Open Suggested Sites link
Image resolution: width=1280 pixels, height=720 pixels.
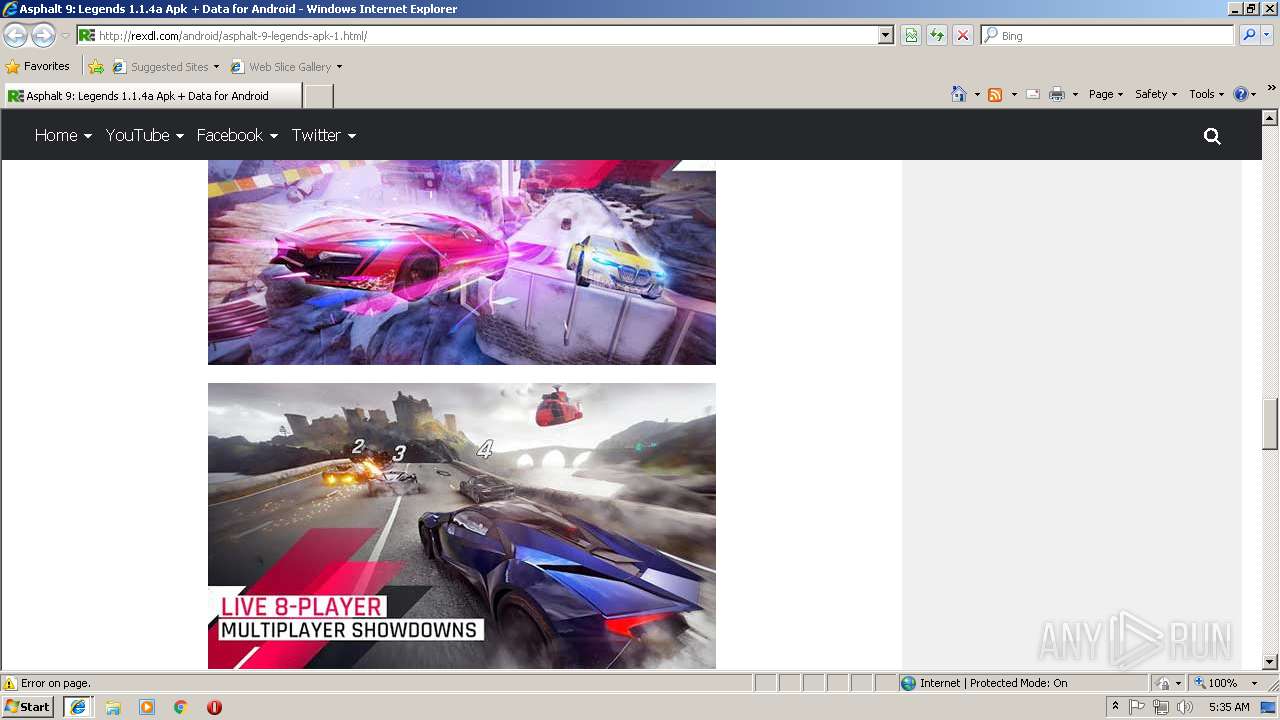[165, 67]
